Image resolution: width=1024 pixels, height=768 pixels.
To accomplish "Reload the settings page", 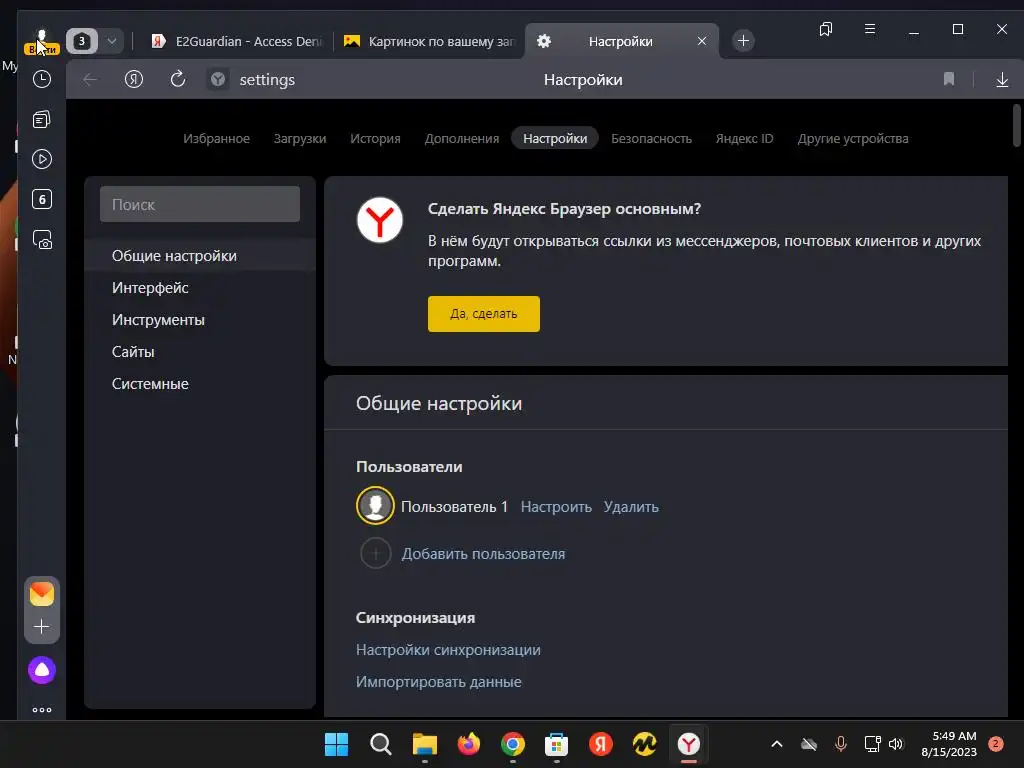I will coord(178,80).
